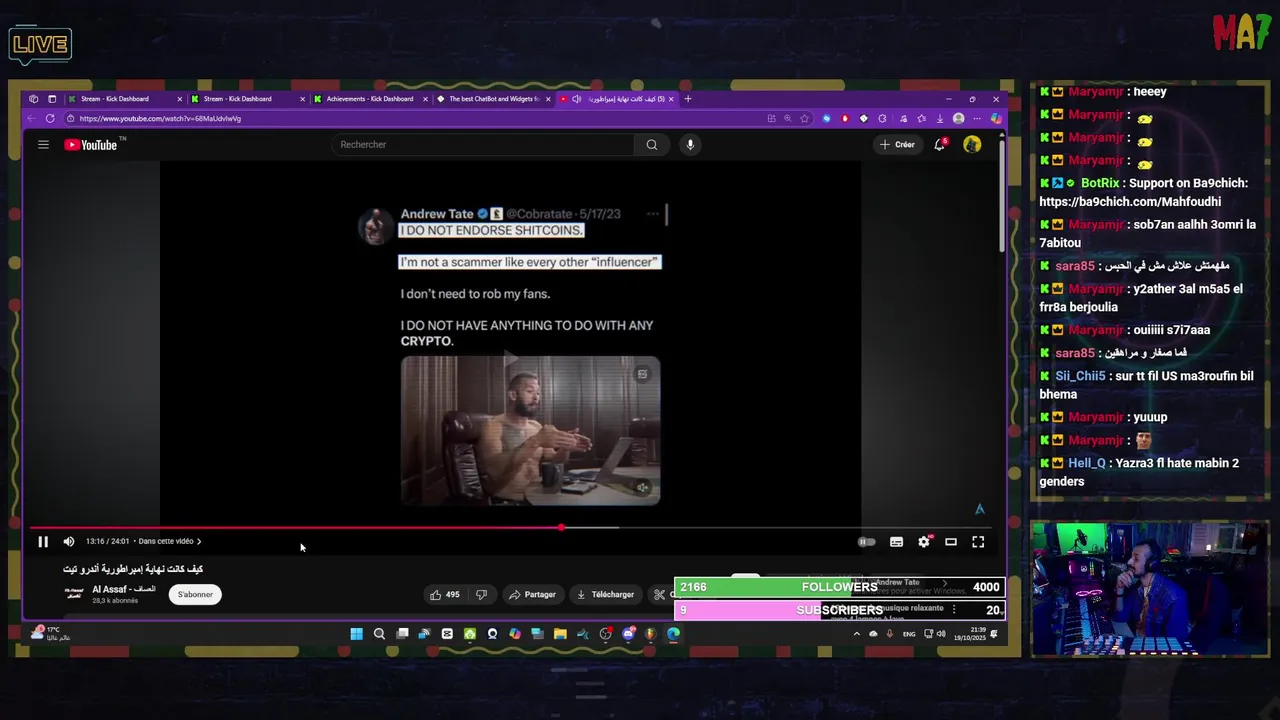Start voice search with microphone
The image size is (1280, 720).
(x=690, y=145)
